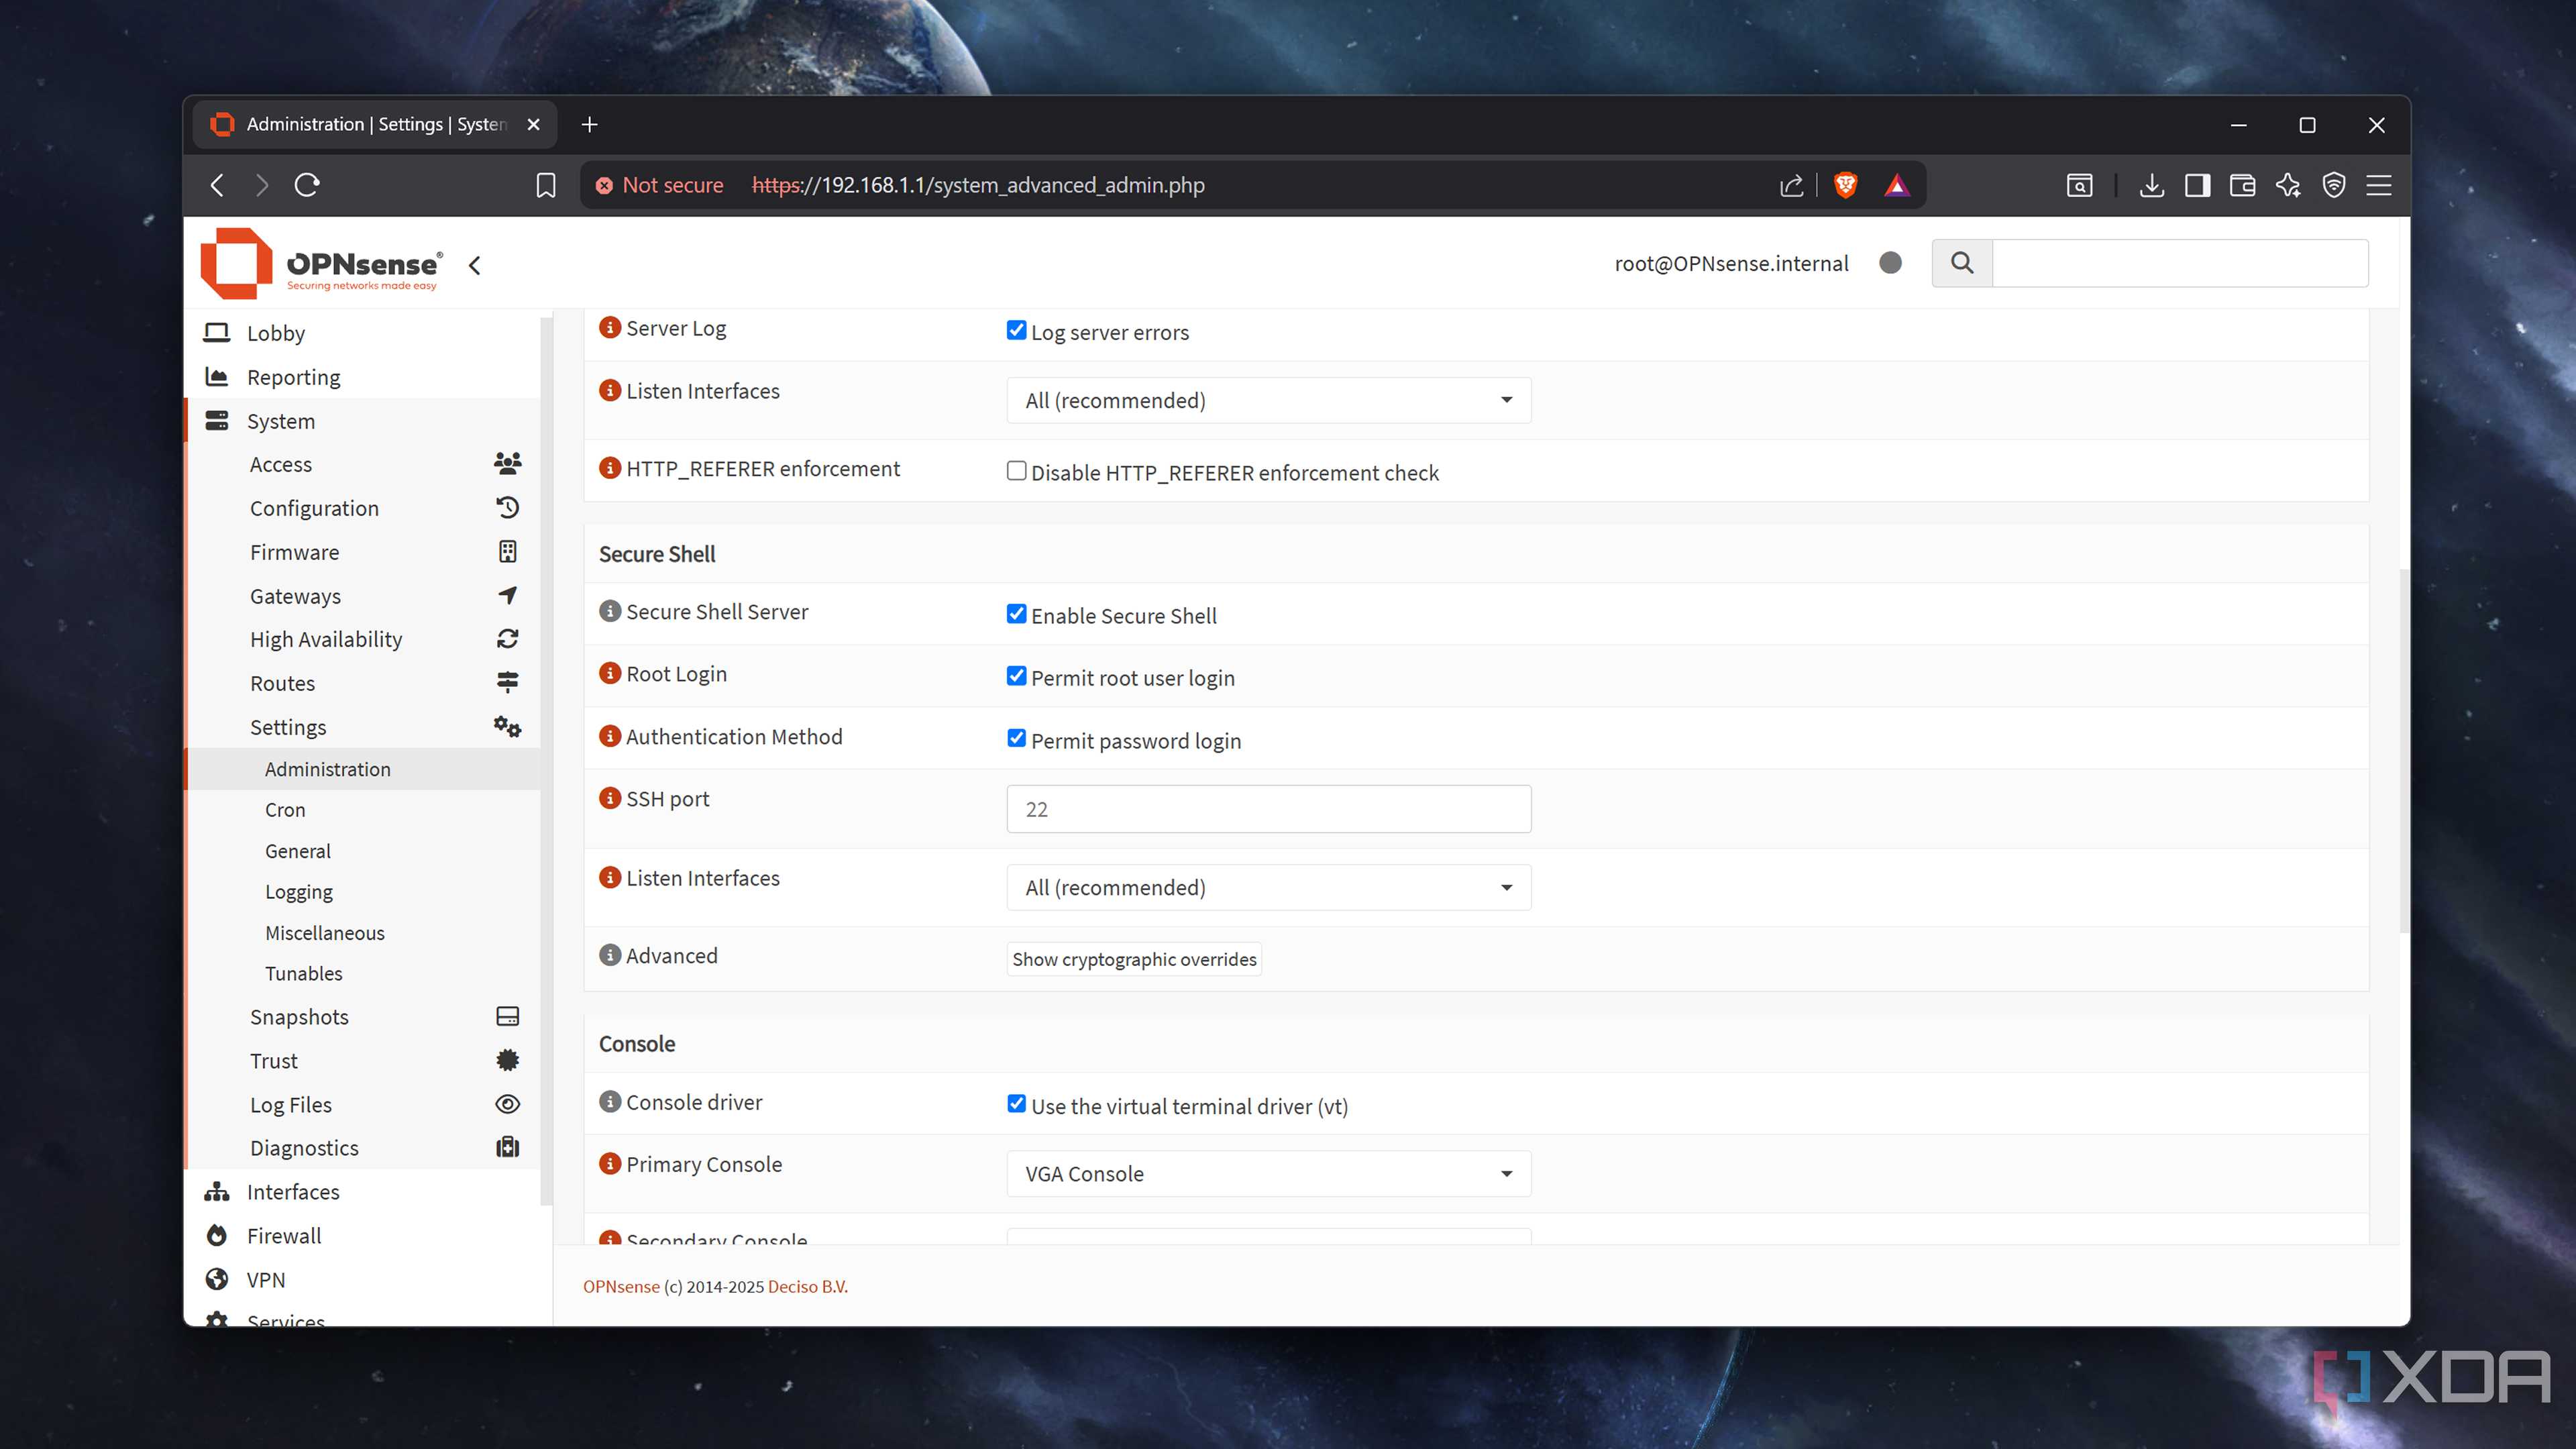This screenshot has width=2576, height=1449.
Task: Uncheck Permit root user login
Action: [x=1016, y=676]
